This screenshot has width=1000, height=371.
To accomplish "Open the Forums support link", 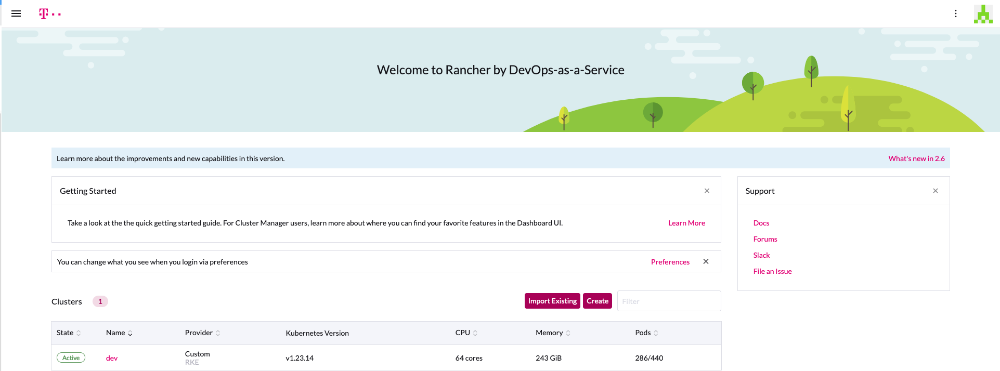I will tap(765, 239).
